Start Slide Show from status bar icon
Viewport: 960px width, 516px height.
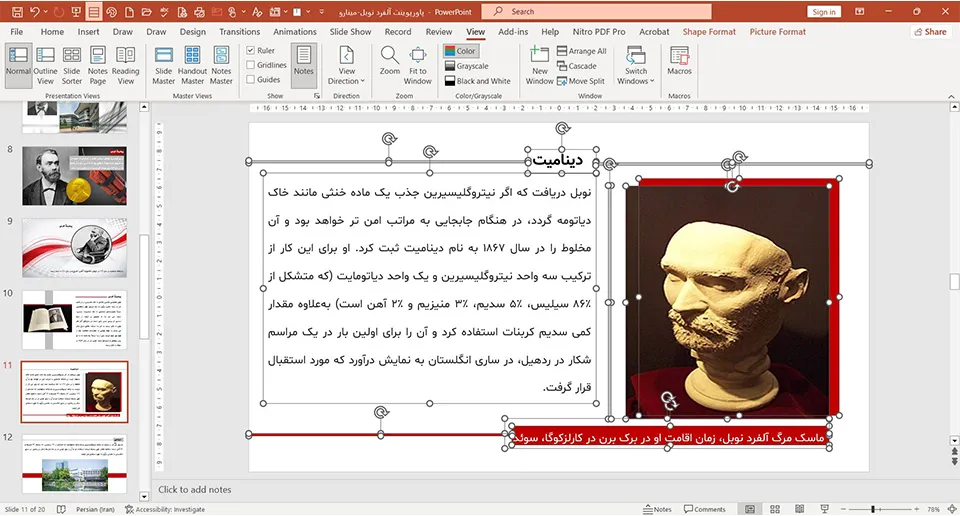coord(825,509)
